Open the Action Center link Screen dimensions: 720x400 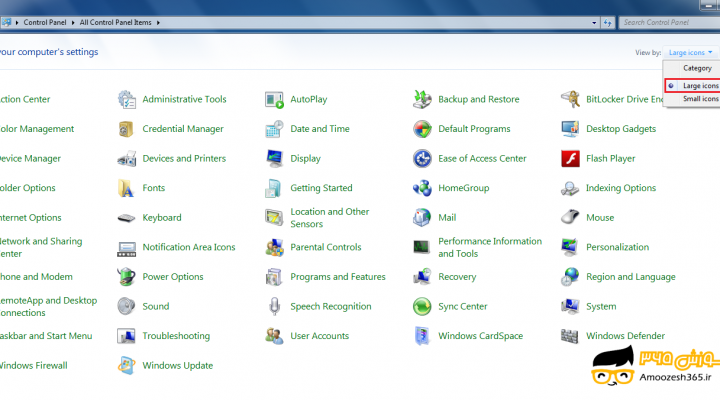point(25,100)
